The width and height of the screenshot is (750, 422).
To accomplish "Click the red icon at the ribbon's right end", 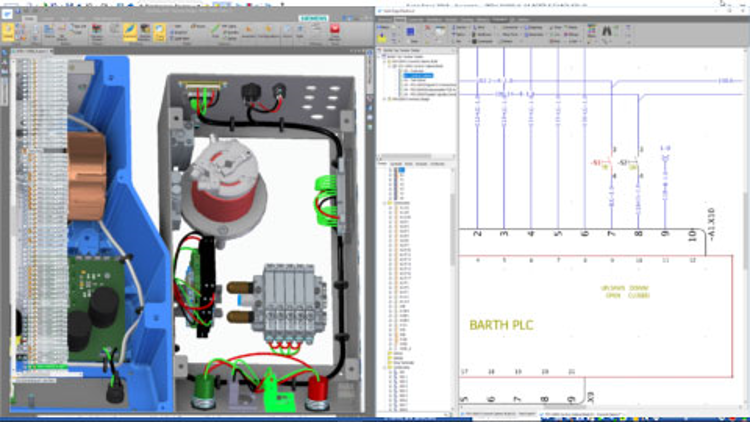I will (335, 30).
